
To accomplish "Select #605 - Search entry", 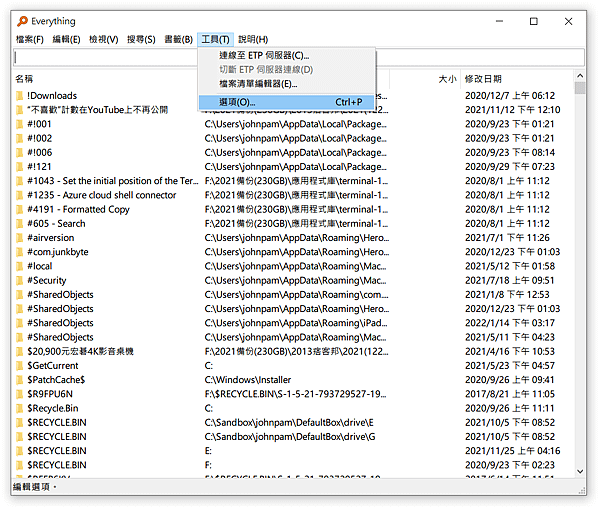I will tap(56, 223).
